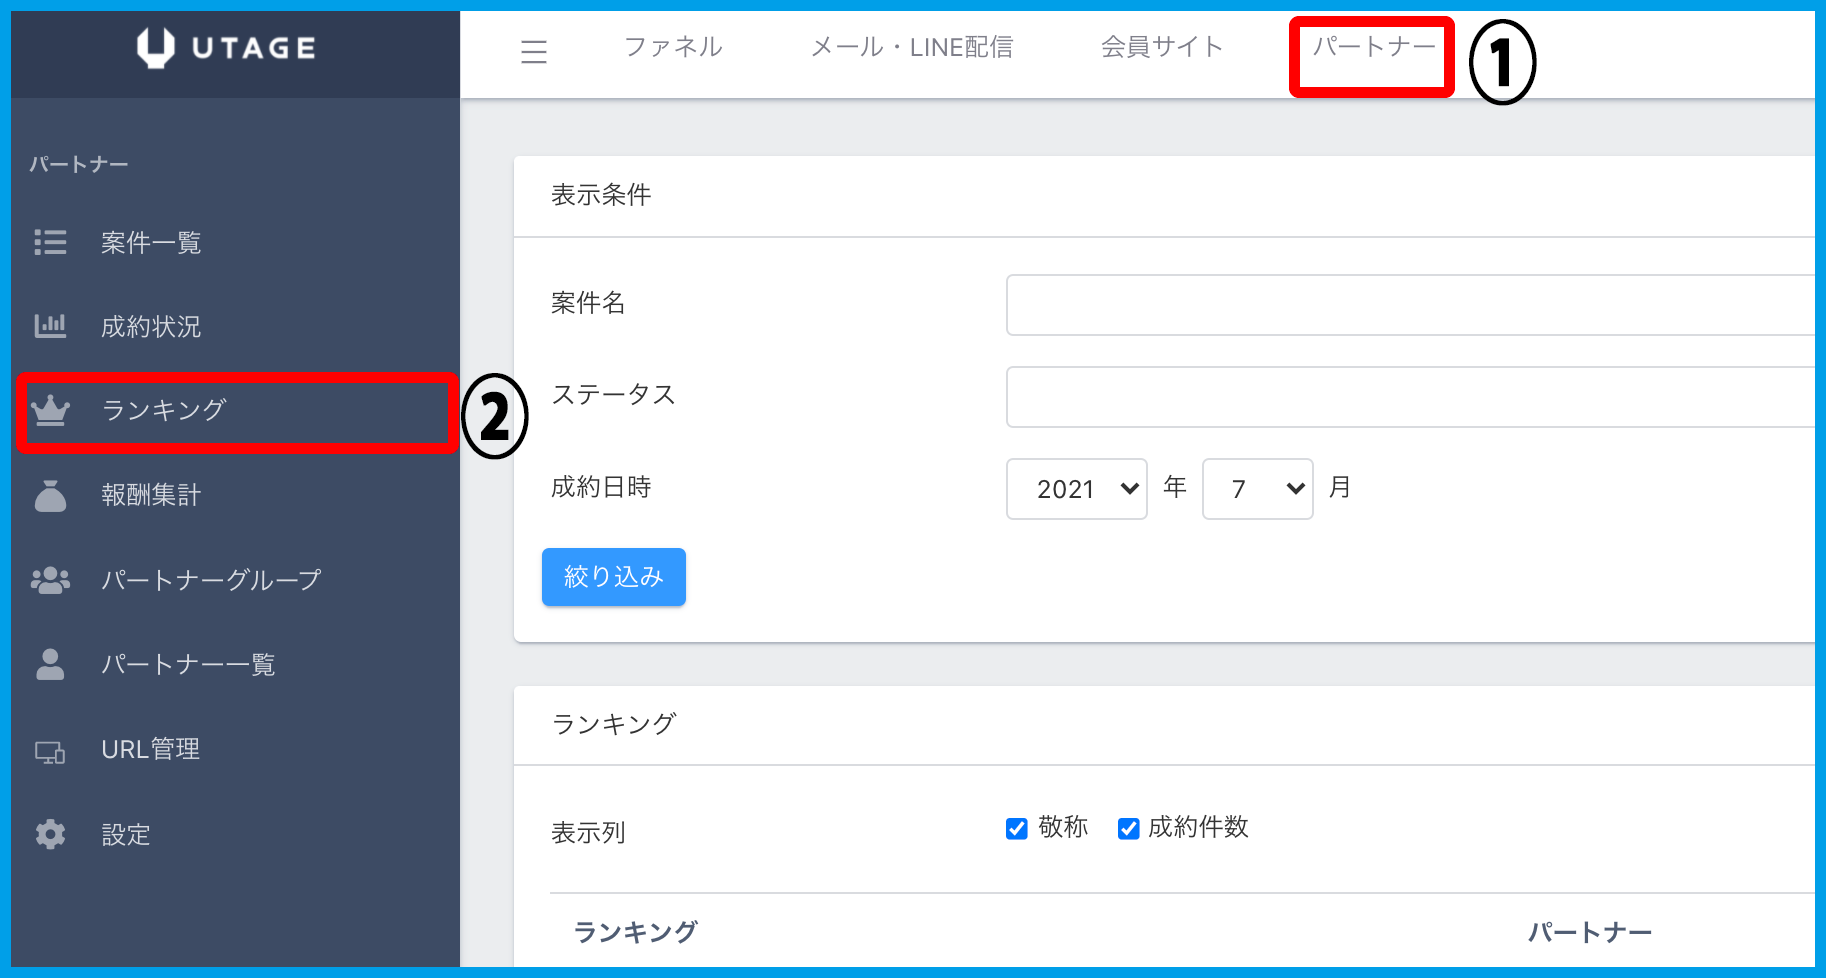Click the UTAGE logo
The image size is (1826, 978).
coord(227,48)
